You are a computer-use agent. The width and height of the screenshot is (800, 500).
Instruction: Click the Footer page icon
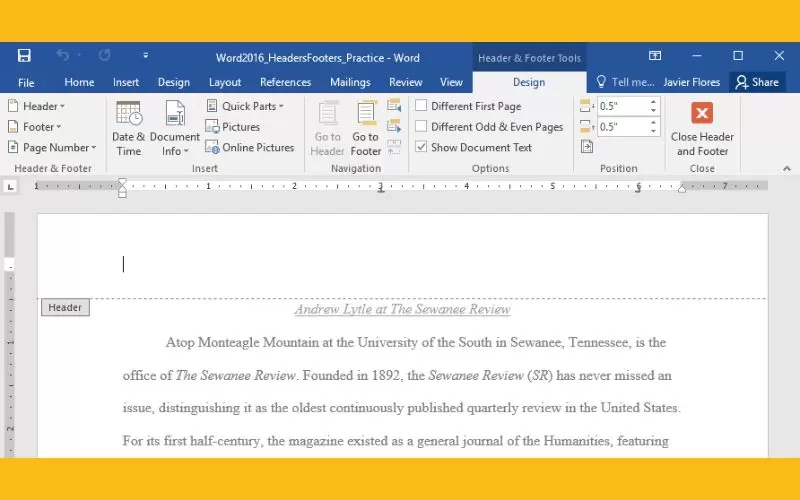point(13,127)
